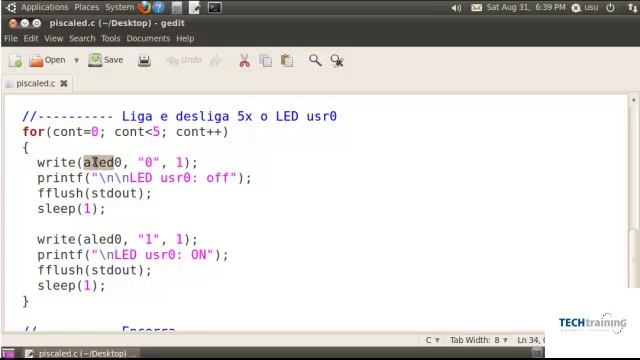Open the File menu
The width and height of the screenshot is (640, 360).
click(x=11, y=38)
